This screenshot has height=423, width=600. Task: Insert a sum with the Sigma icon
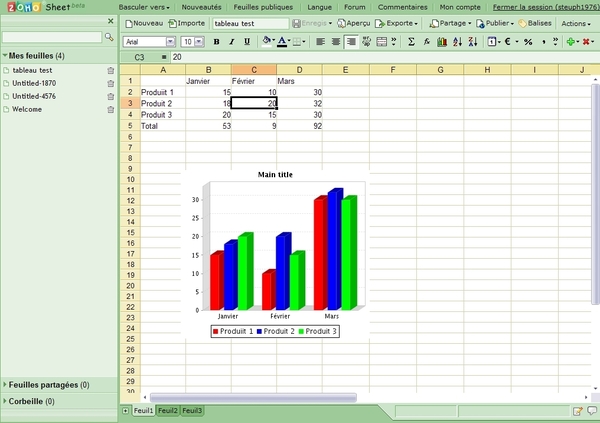[411, 42]
